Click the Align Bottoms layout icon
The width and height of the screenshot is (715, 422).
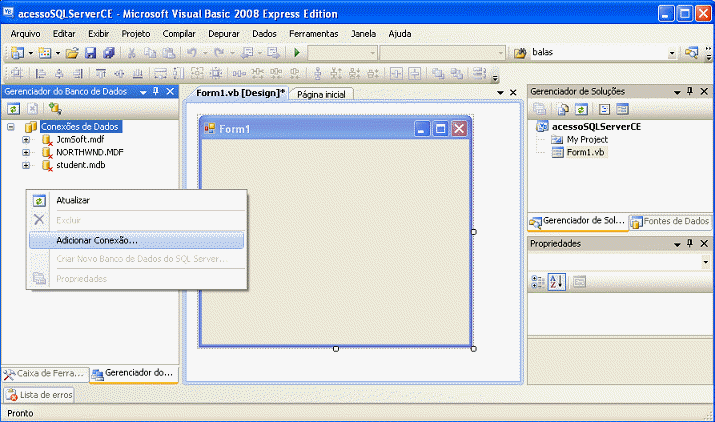[x=137, y=73]
